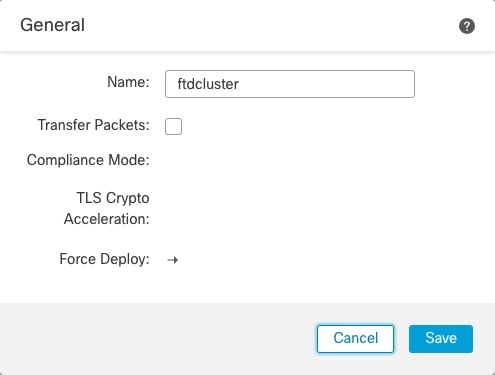Click the TLS Crypto Acceleration label

click(107, 208)
